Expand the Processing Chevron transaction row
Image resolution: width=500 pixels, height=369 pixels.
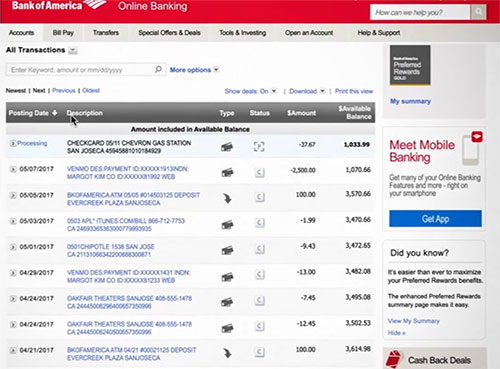[13, 143]
